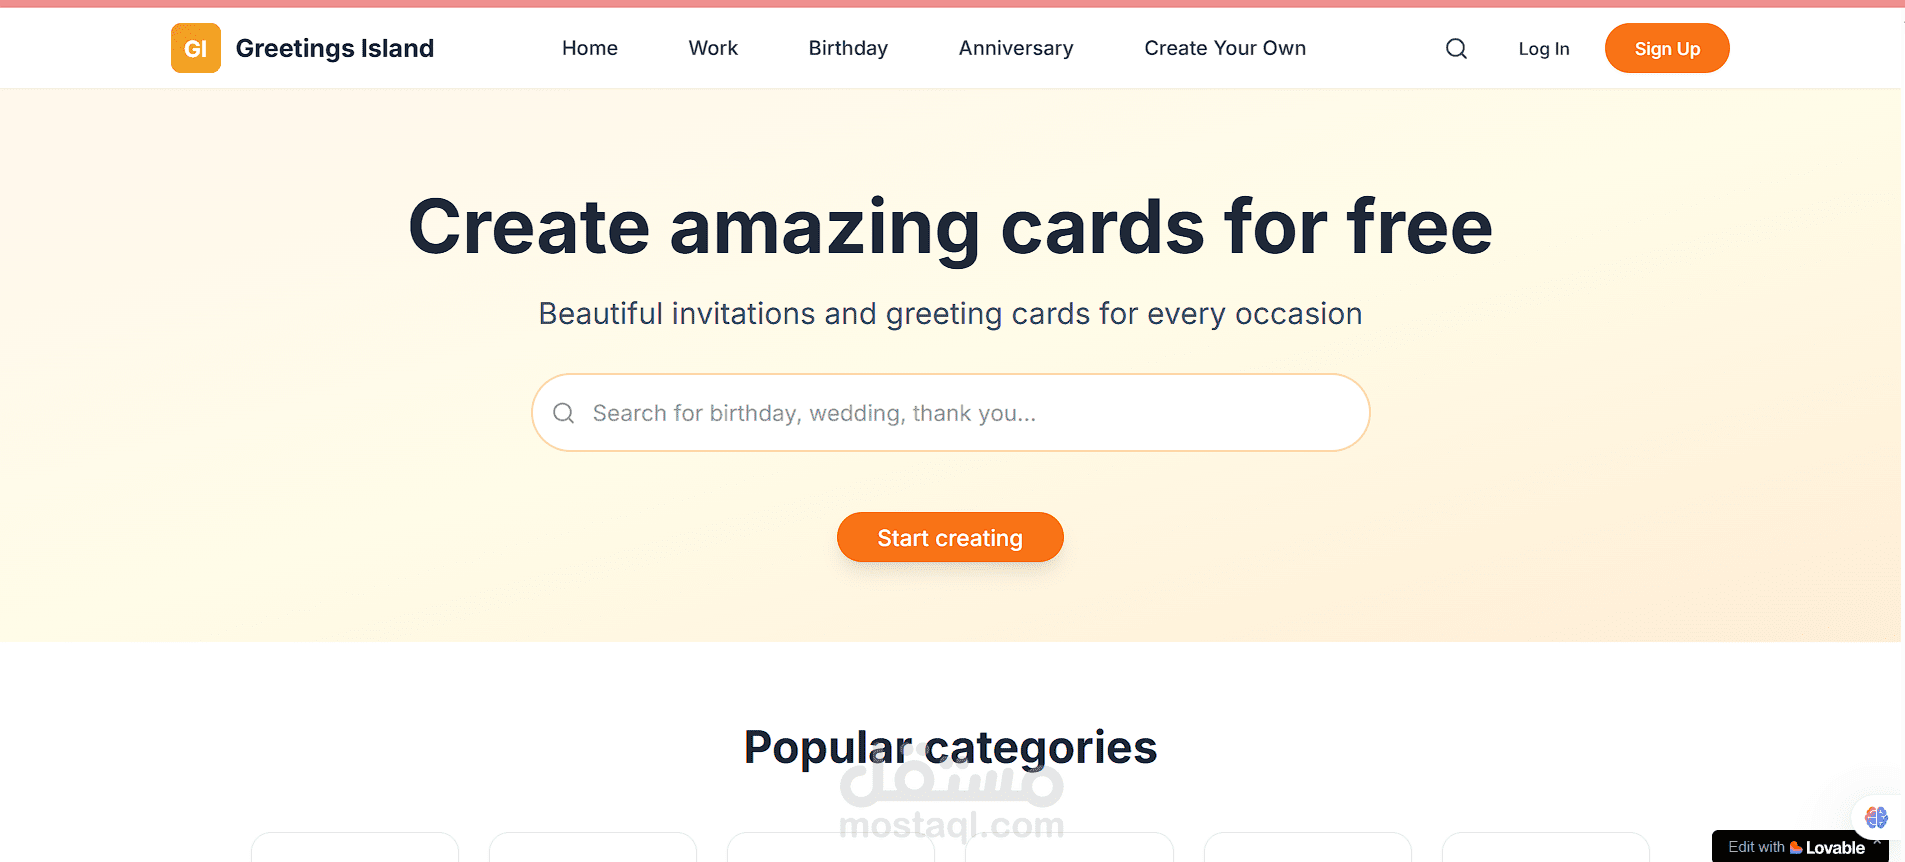Select the first category card under Popular categories

coord(355,847)
